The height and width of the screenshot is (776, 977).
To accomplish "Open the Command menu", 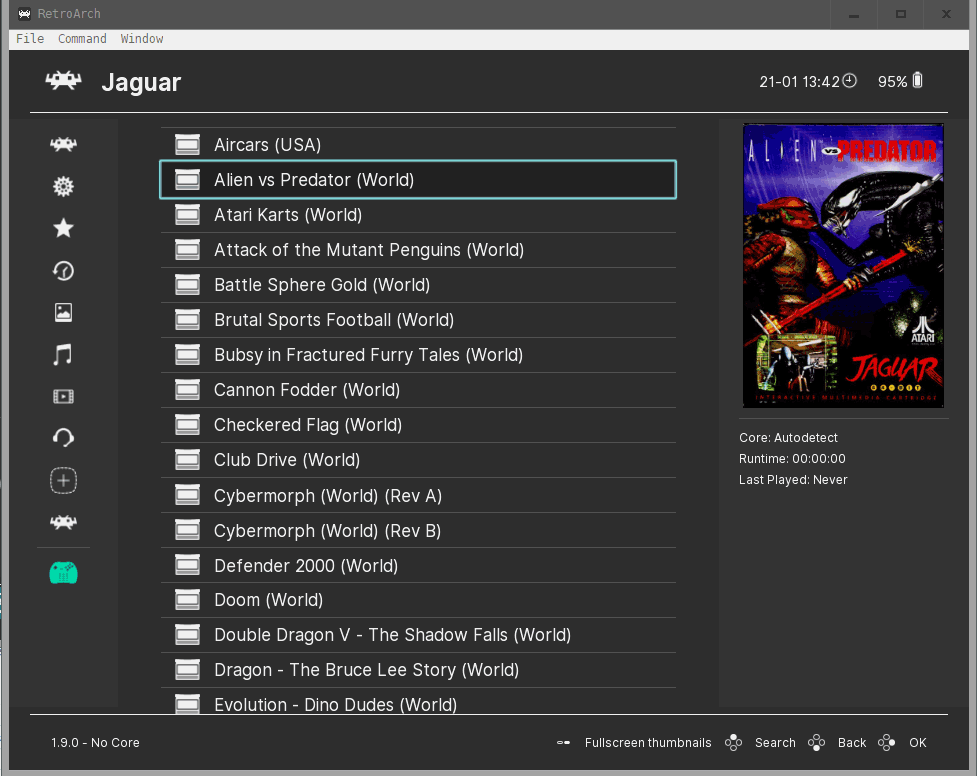I will 82,39.
